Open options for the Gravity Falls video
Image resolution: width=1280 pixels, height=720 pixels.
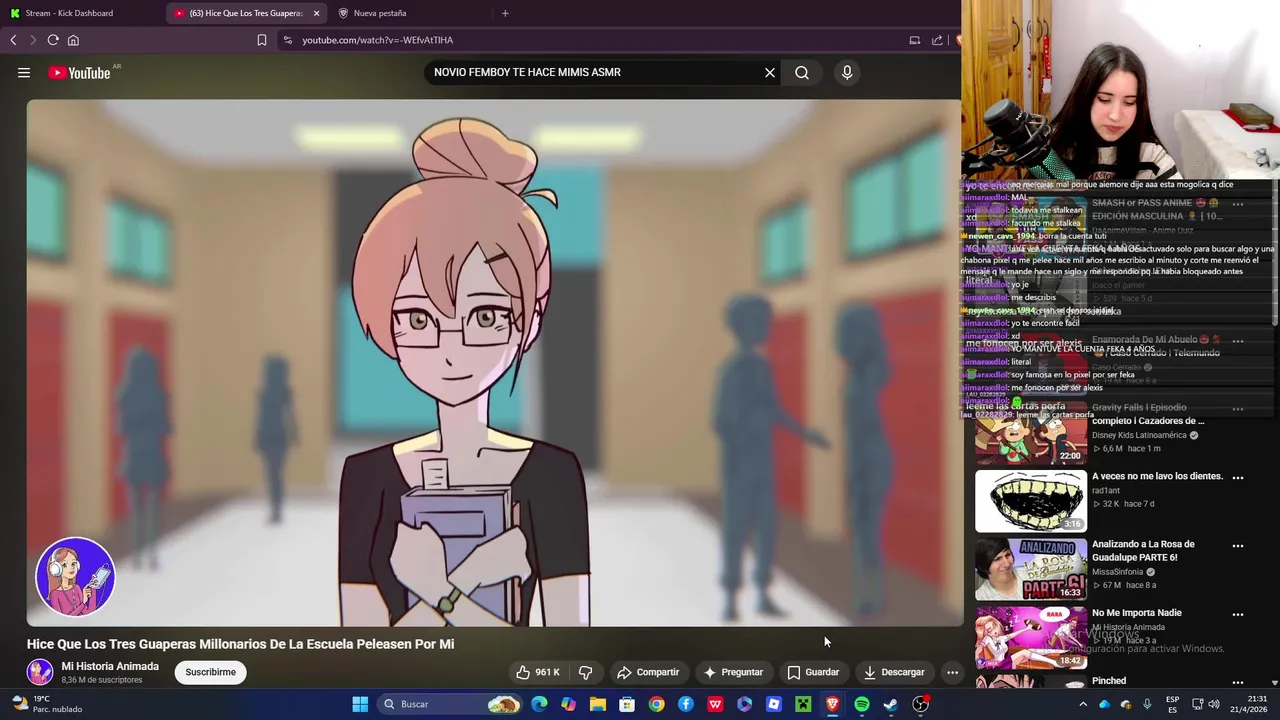[x=1238, y=409]
